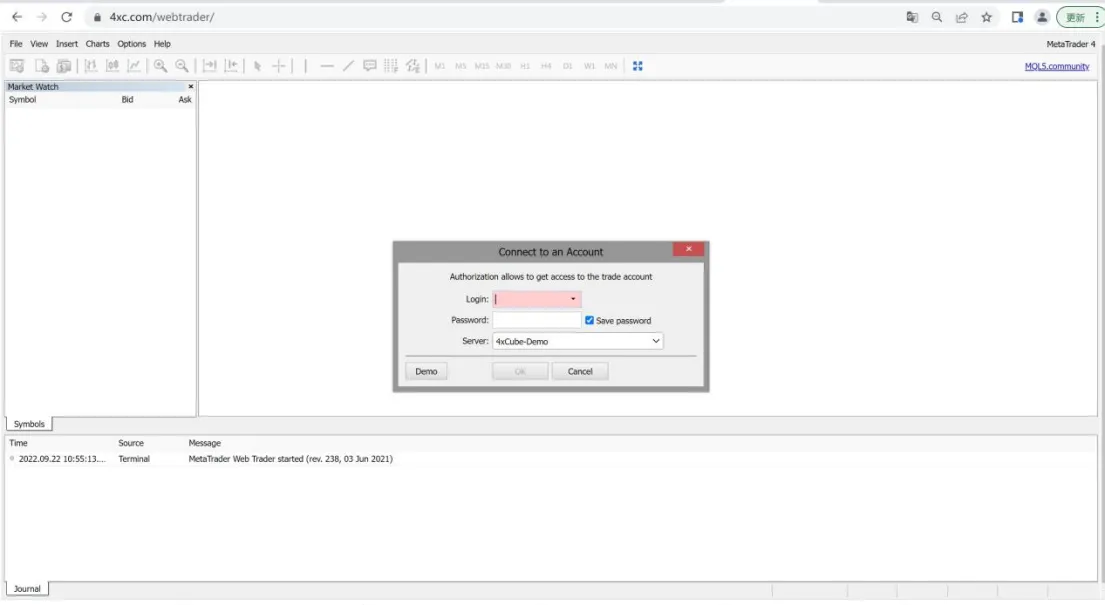This screenshot has width=1106, height=606.
Task: Switch to the Journal tab
Action: pyautogui.click(x=28, y=588)
